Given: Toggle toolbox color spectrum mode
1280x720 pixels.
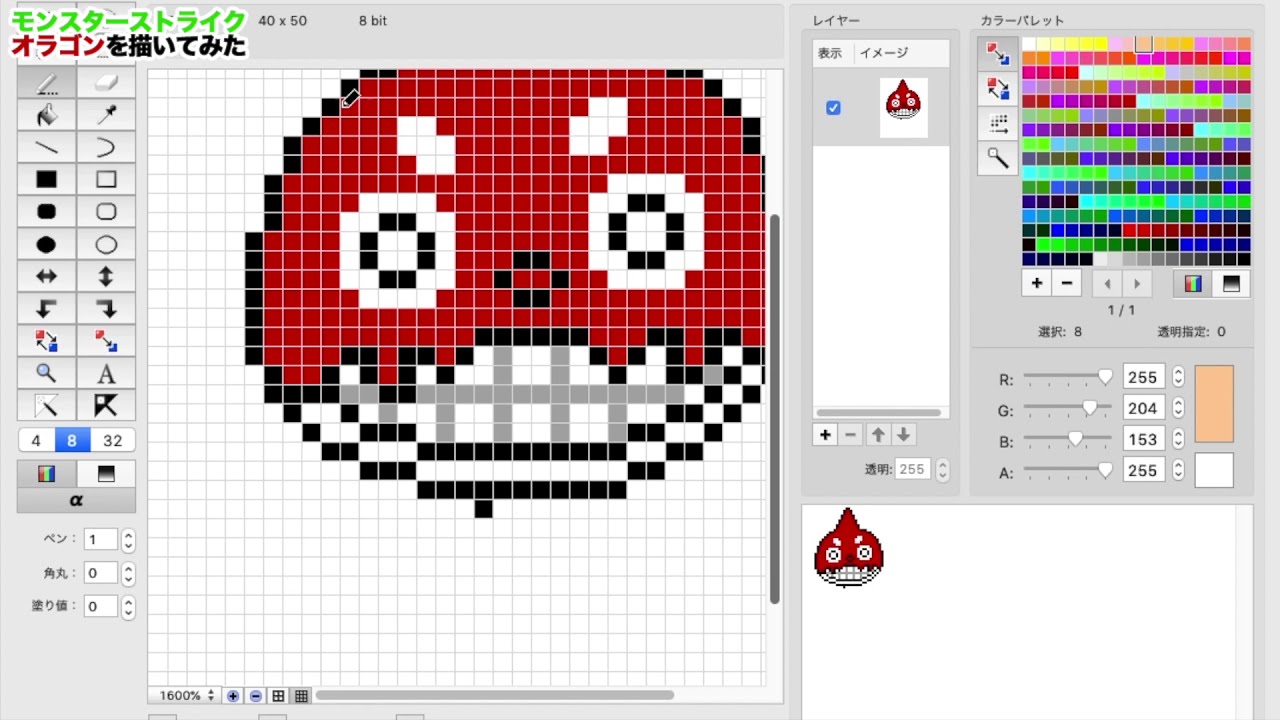Looking at the screenshot, I should pyautogui.click(x=46, y=474).
